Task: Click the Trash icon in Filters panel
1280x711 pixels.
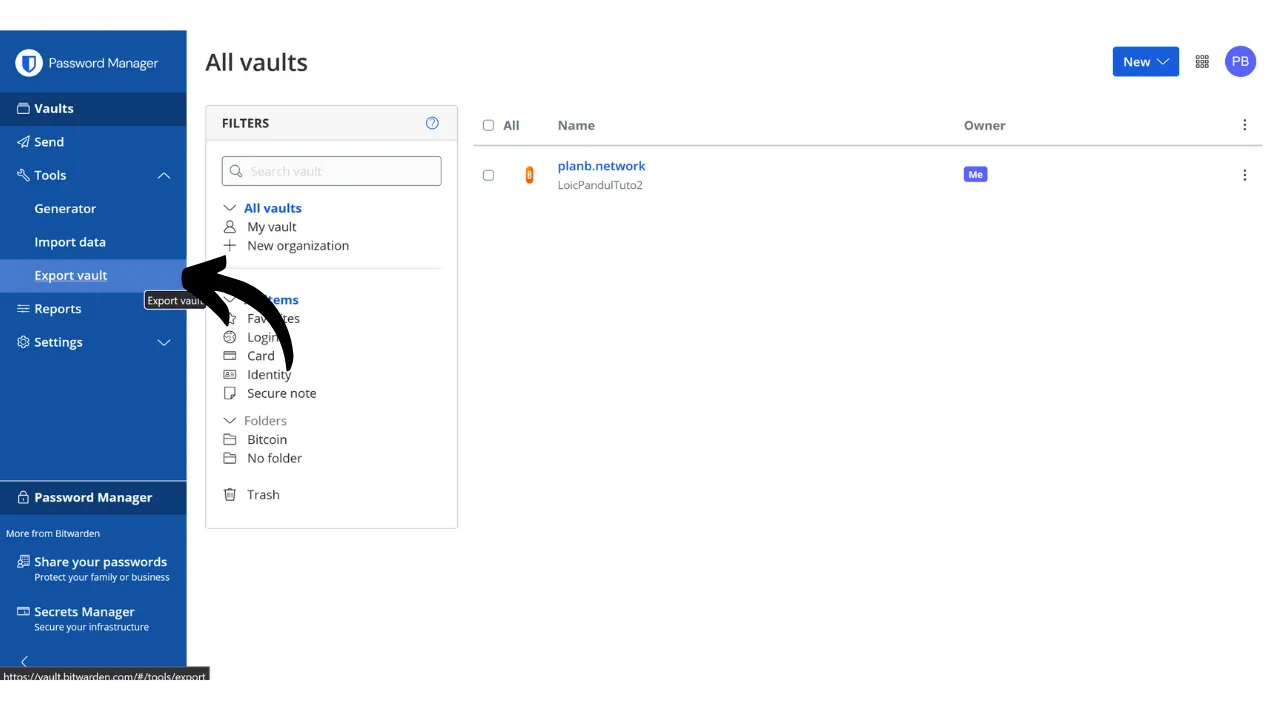Action: coord(230,494)
